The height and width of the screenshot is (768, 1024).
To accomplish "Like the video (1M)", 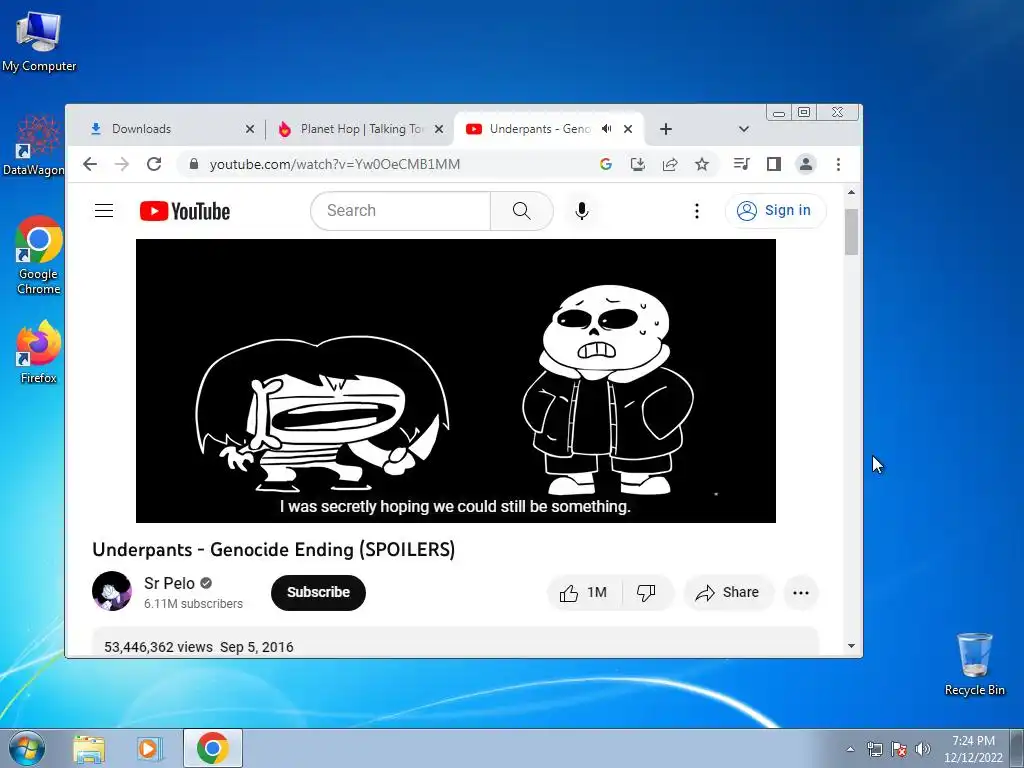I will pos(584,592).
